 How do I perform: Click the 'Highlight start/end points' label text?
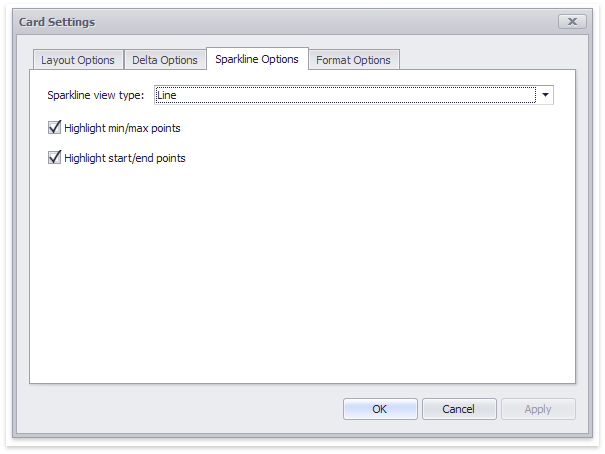[x=125, y=158]
